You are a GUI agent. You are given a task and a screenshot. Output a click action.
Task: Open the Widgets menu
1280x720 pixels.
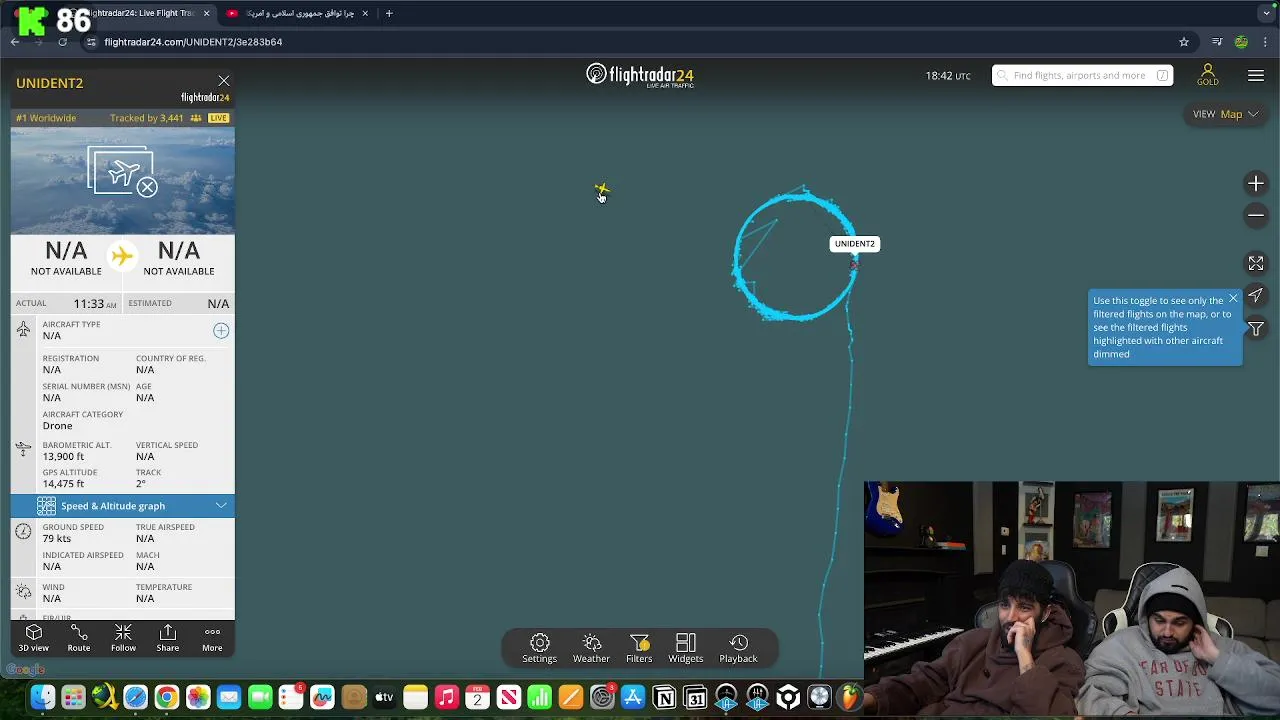pyautogui.click(x=686, y=648)
